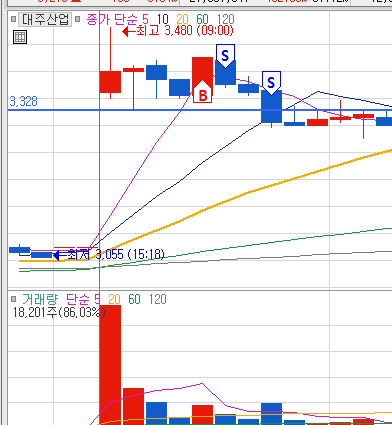The image size is (392, 425).
Task: Click the 거래량 volume indicator label
Action: coord(40,299)
